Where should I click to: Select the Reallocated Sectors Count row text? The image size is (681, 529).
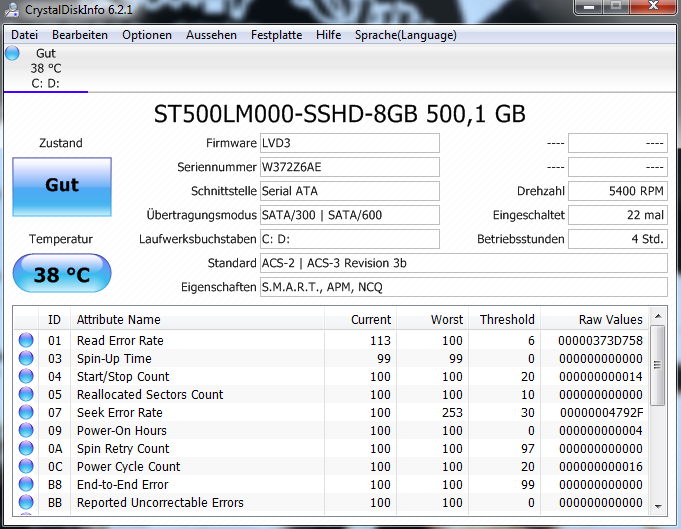[x=150, y=394]
